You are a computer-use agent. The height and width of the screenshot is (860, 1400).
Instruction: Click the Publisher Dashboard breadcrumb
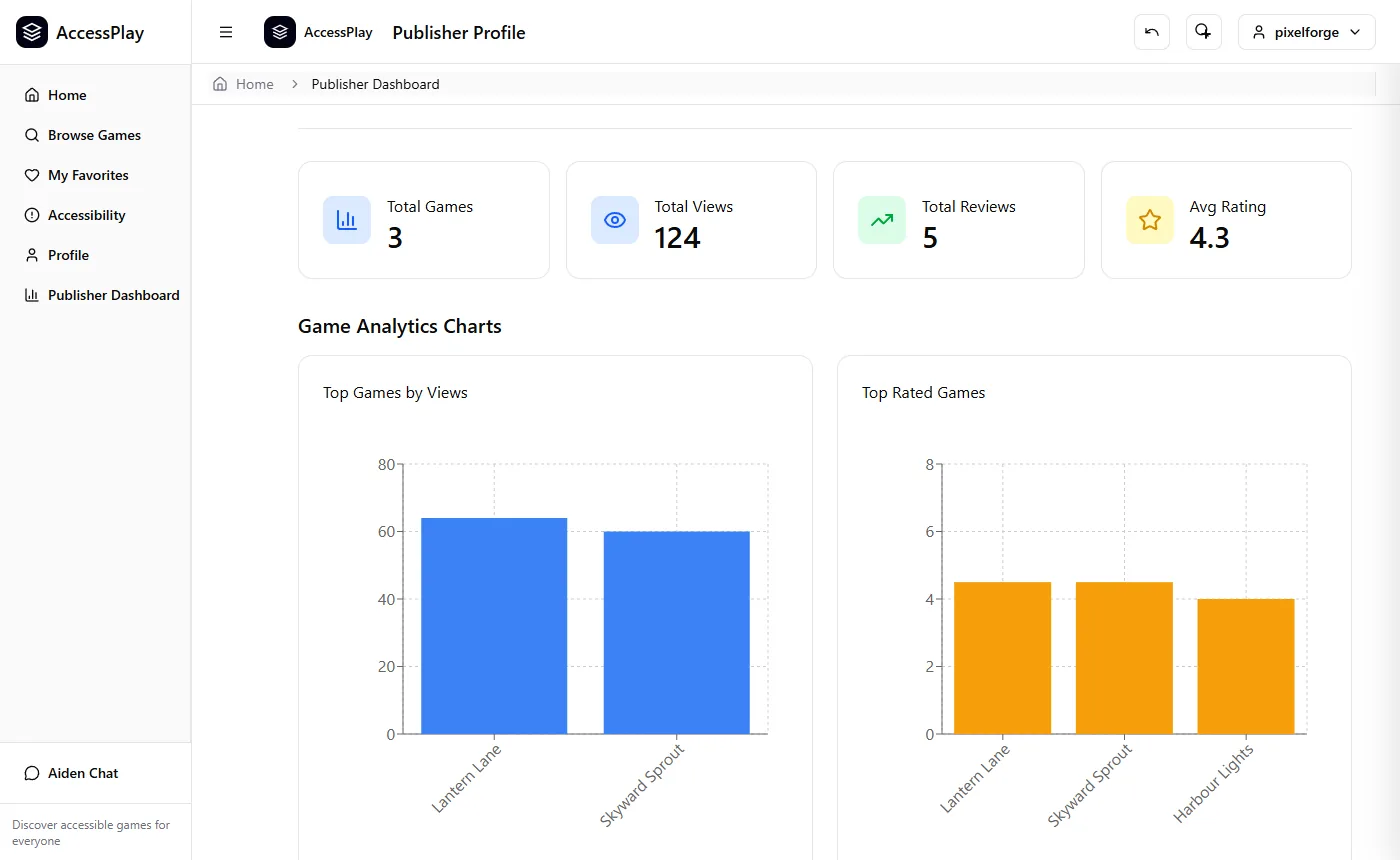375,84
